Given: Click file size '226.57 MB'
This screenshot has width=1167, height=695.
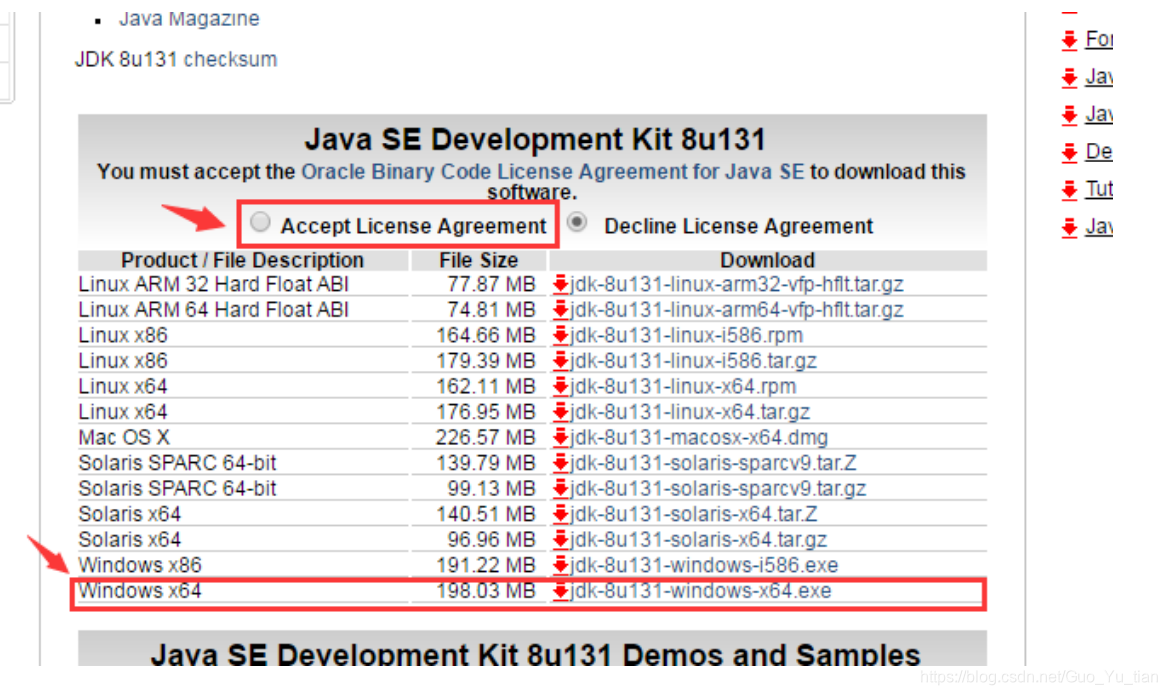Looking at the screenshot, I should tap(486, 437).
